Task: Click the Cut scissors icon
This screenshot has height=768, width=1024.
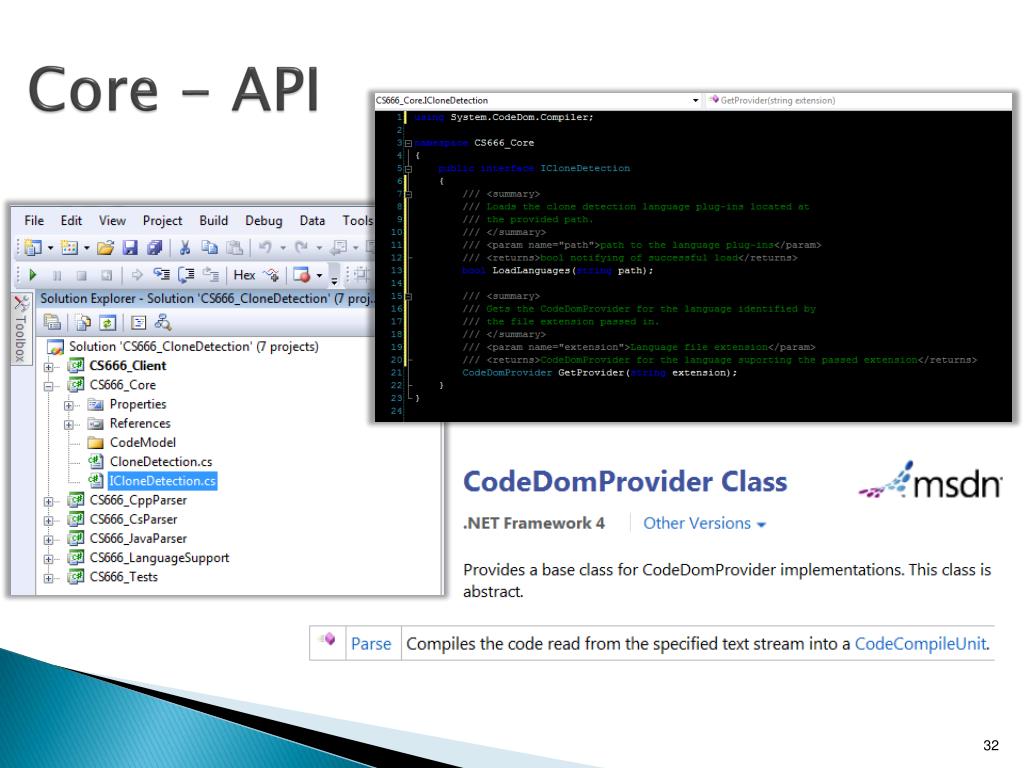Action: [x=185, y=247]
